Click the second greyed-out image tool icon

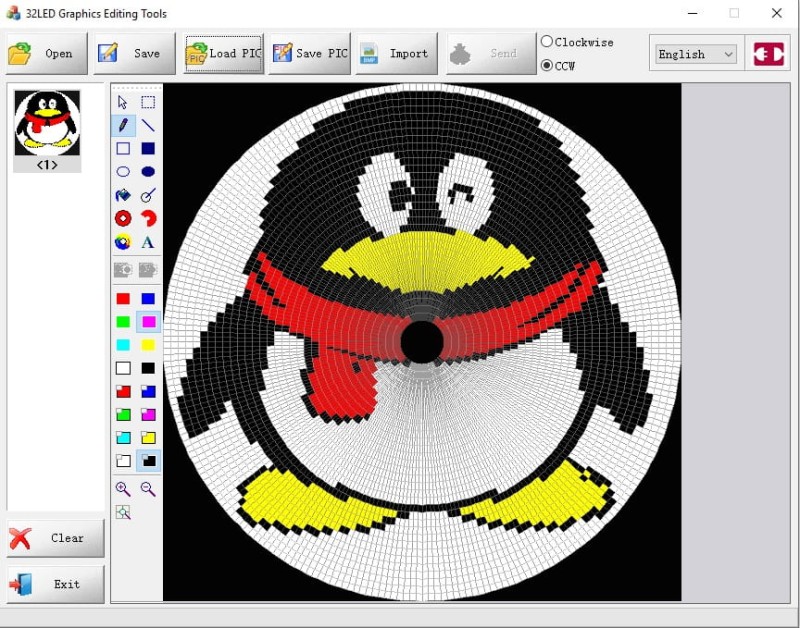point(148,269)
